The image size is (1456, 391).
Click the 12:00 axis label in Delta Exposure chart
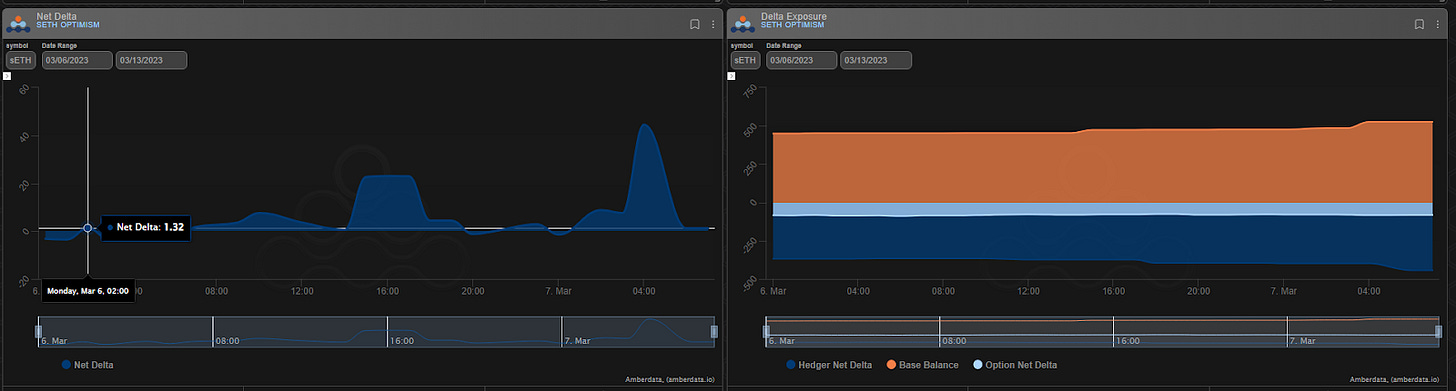click(x=1027, y=291)
